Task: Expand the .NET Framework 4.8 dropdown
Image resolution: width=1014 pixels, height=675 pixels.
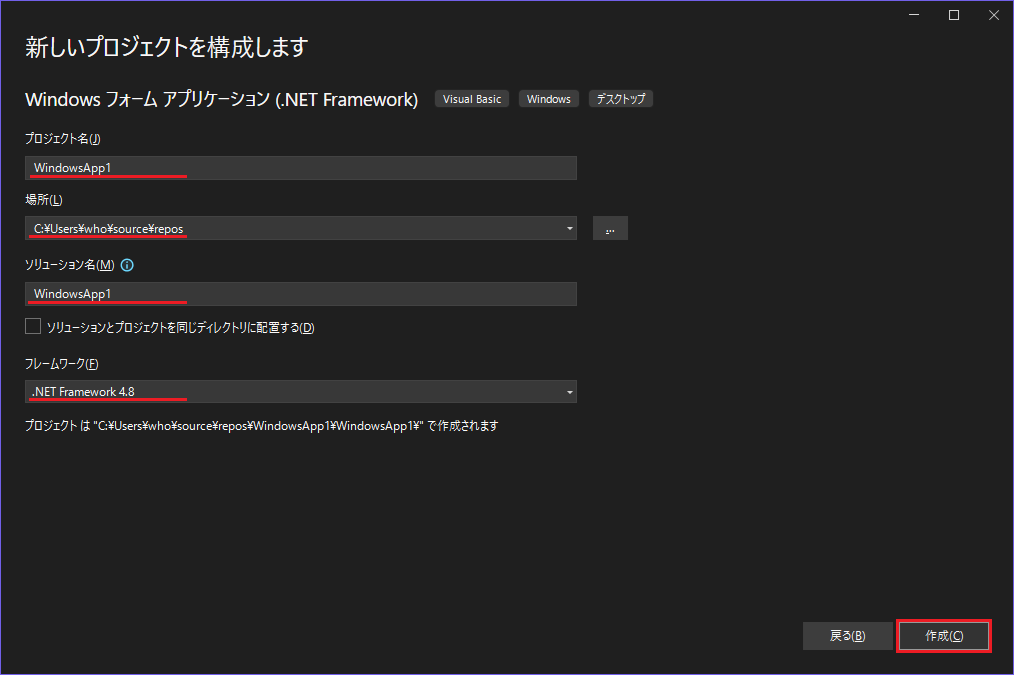Action: pos(569,392)
